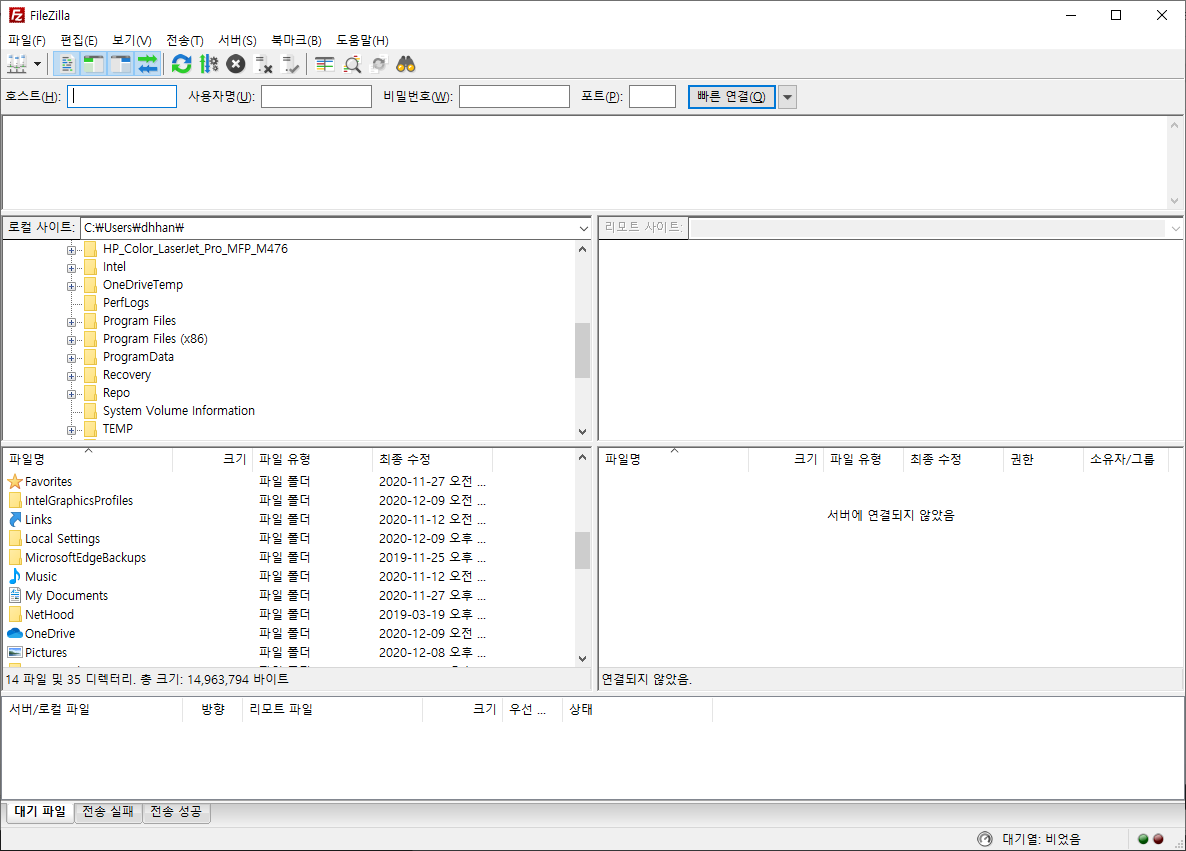1186x851 pixels.
Task: Open the Site Manager
Action: 17,64
